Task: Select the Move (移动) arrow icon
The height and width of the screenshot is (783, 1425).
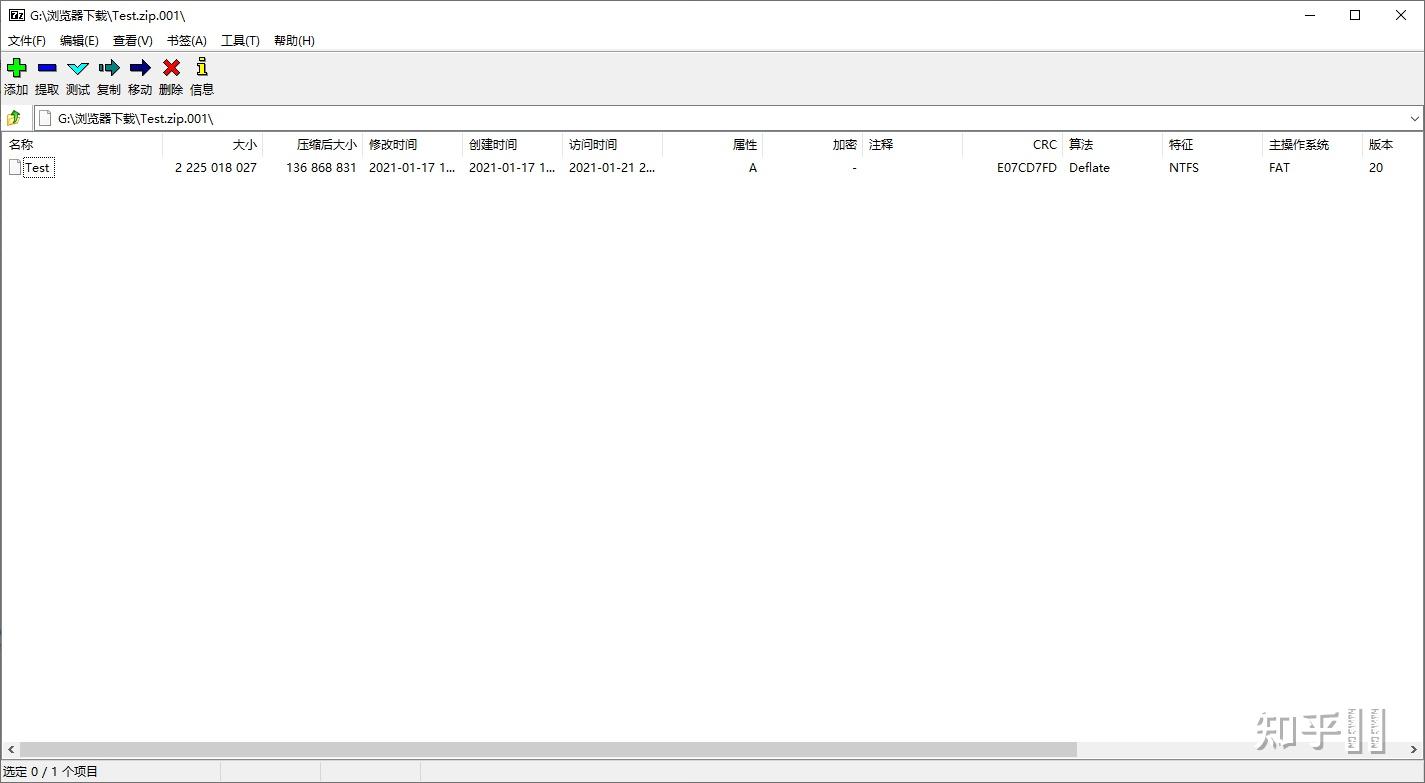Action: [140, 68]
